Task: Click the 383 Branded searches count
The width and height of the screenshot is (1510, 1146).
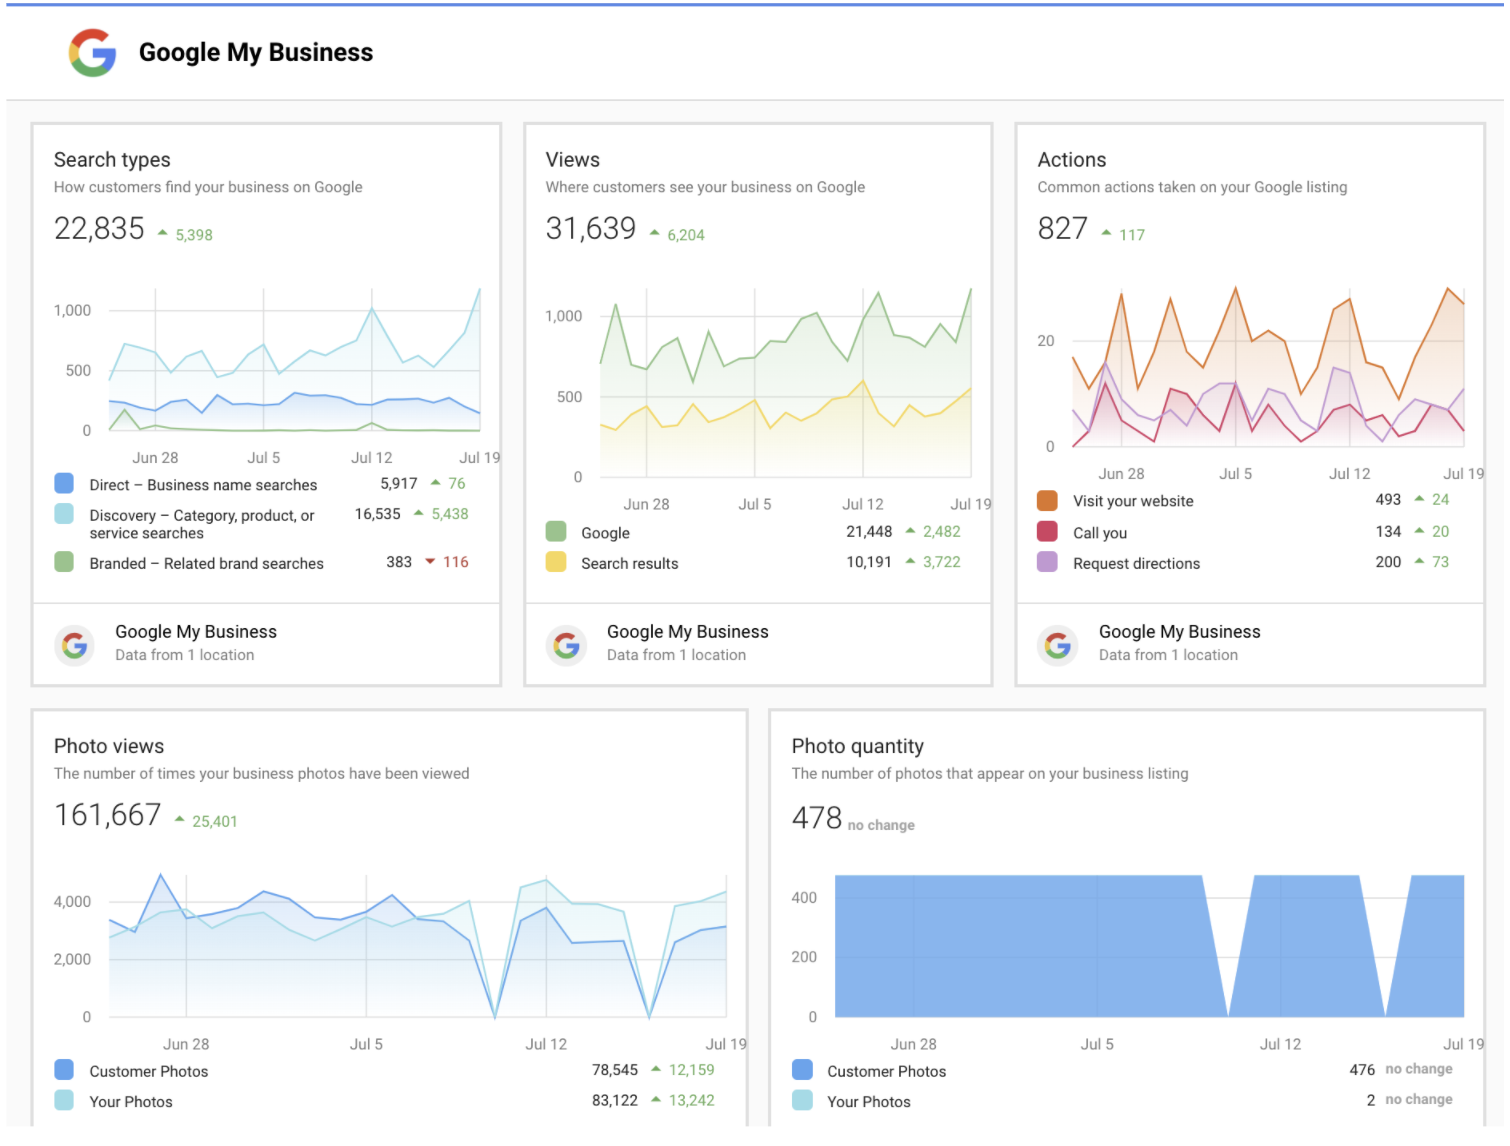Action: 399,562
